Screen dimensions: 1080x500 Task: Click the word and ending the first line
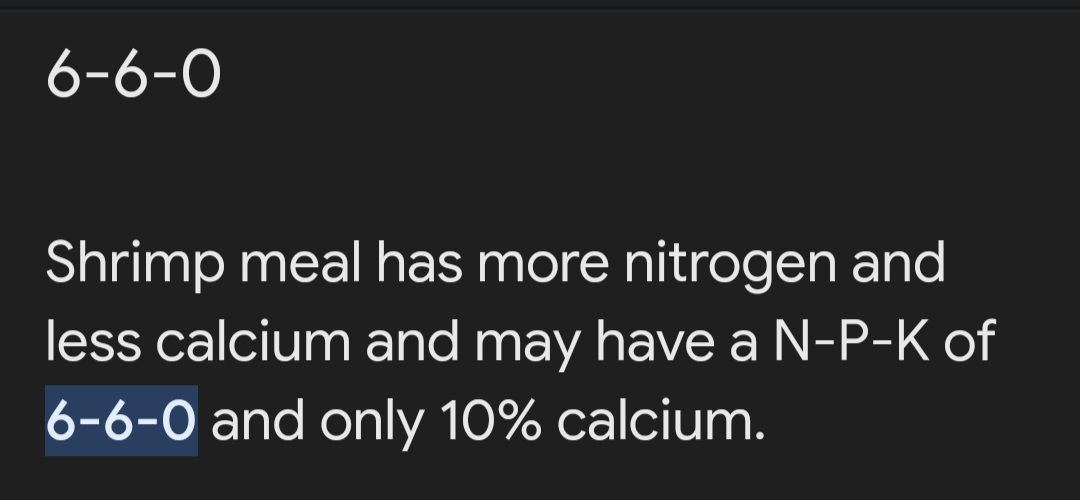coord(898,264)
